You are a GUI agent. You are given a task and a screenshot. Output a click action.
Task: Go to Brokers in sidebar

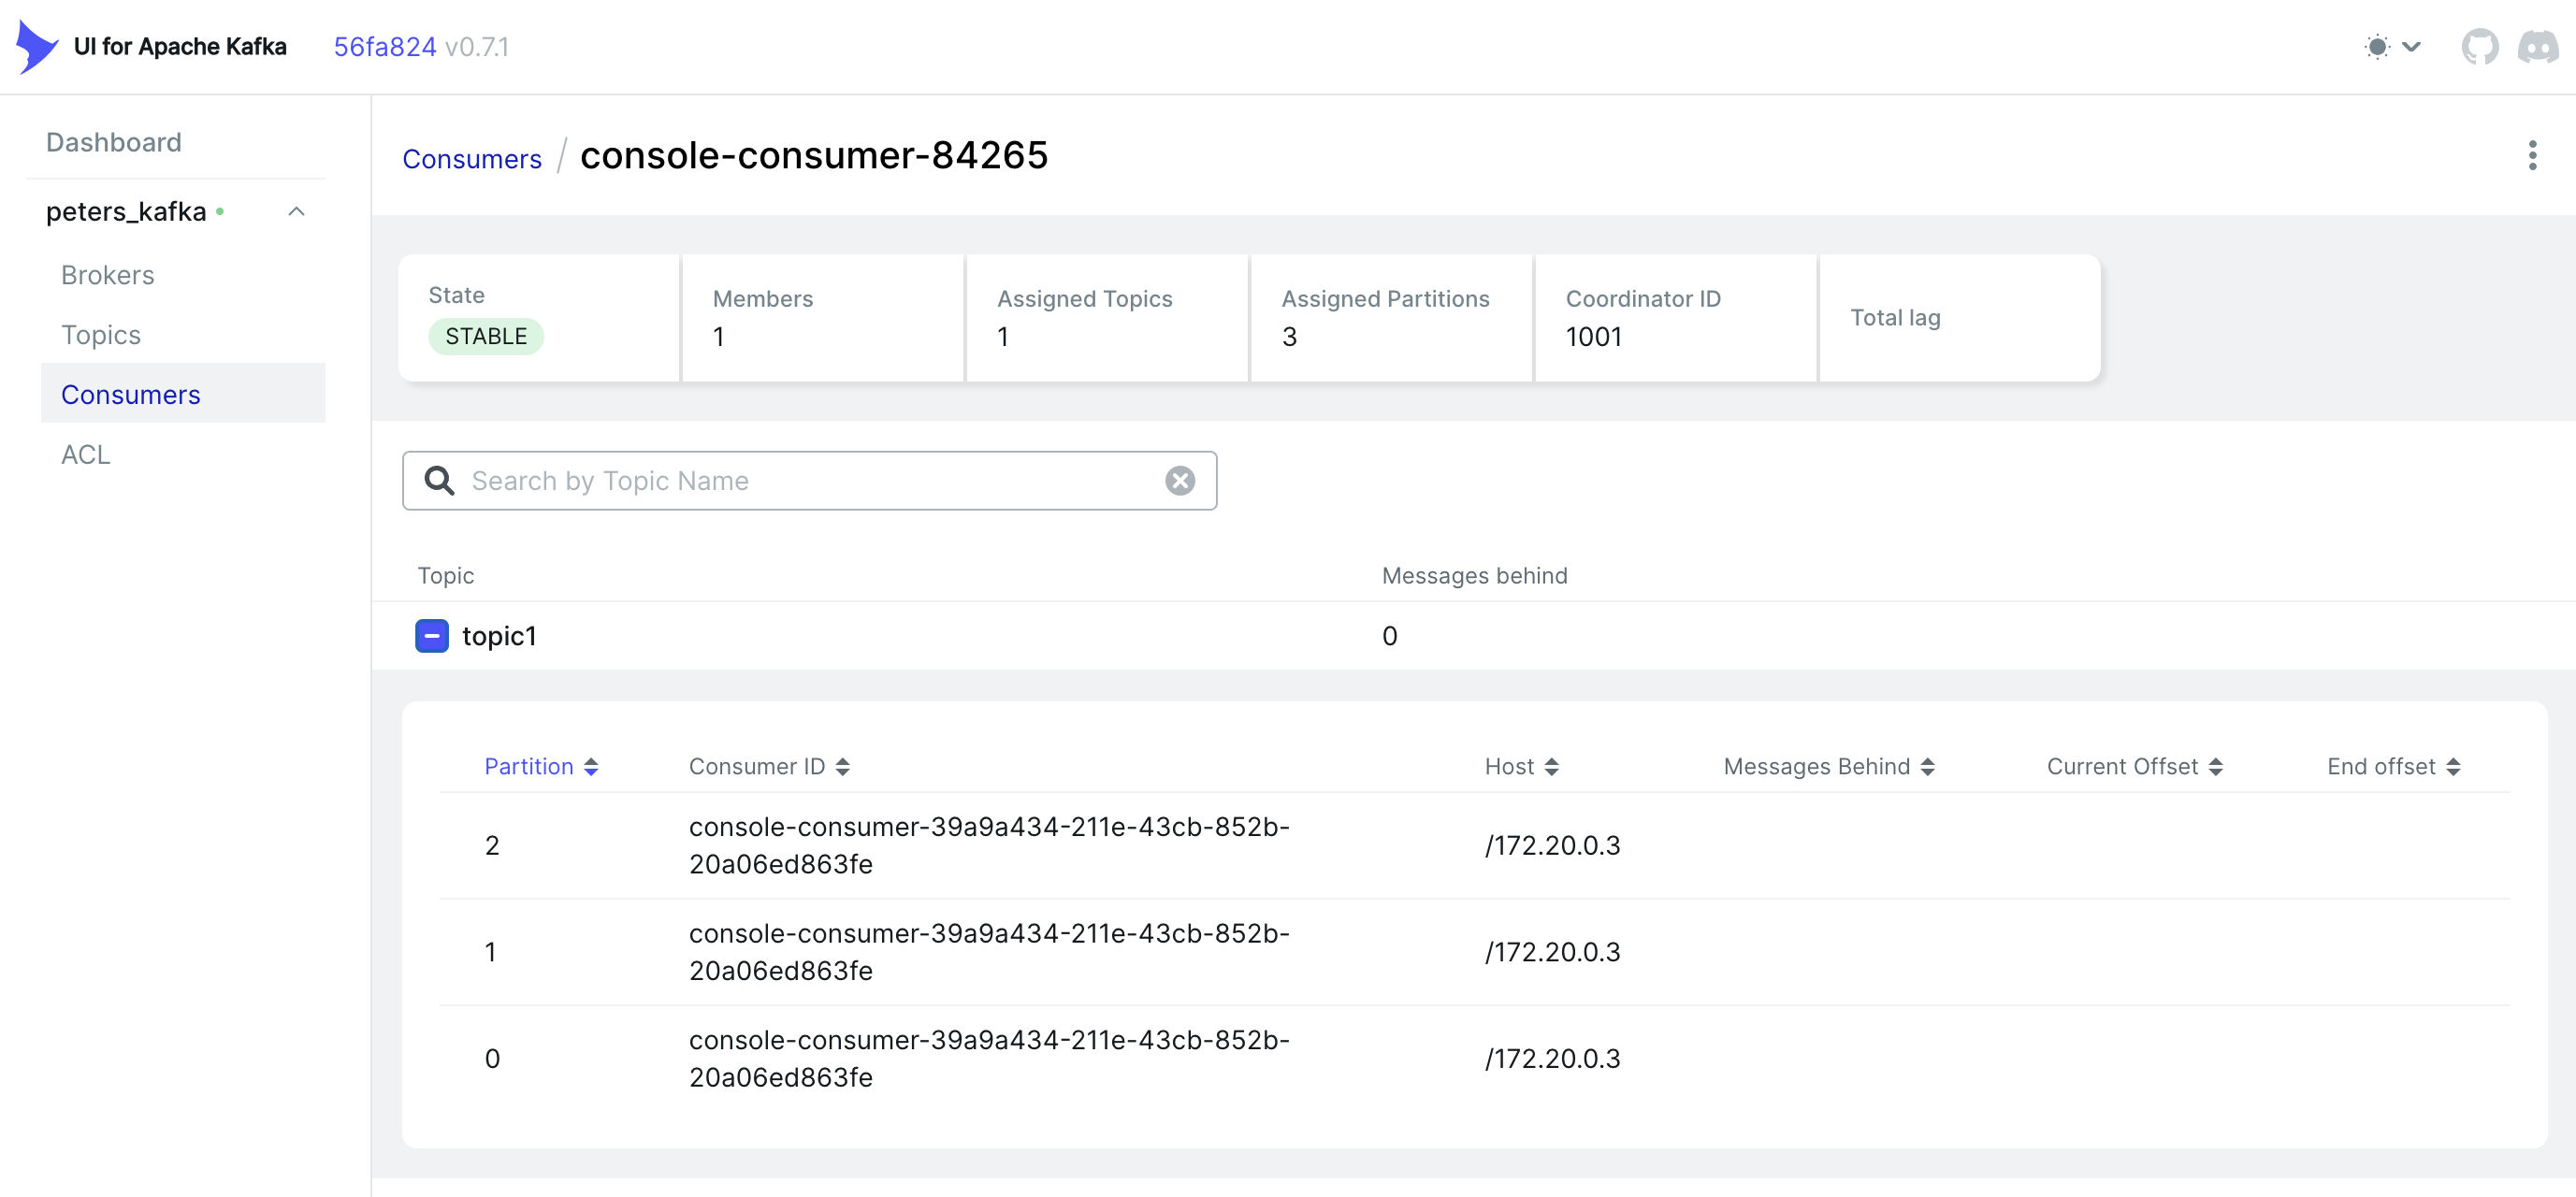tap(108, 275)
